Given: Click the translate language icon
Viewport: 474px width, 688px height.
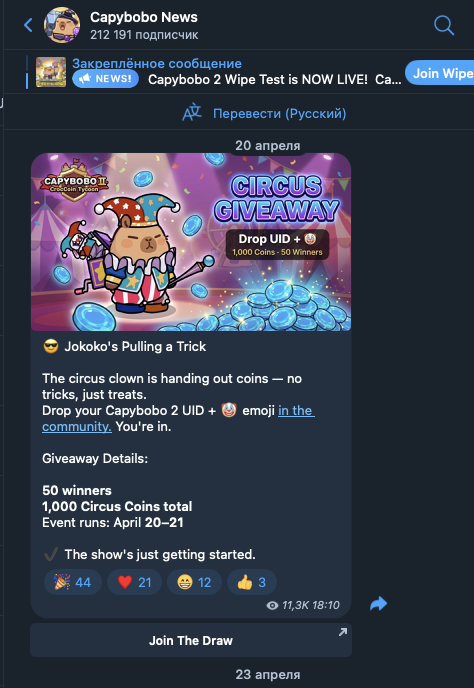Looking at the screenshot, I should pos(192,113).
